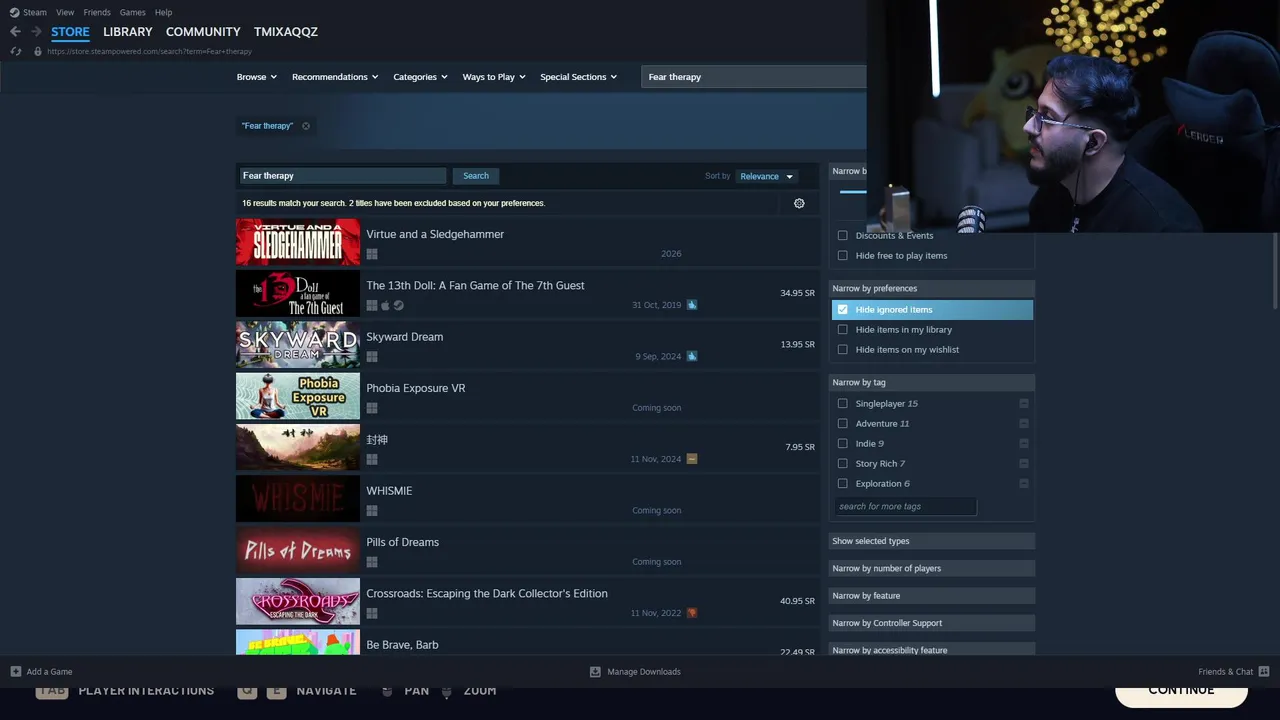This screenshot has height=720, width=1280.
Task: Click the padlock icon beside the URL
Action: [x=38, y=51]
